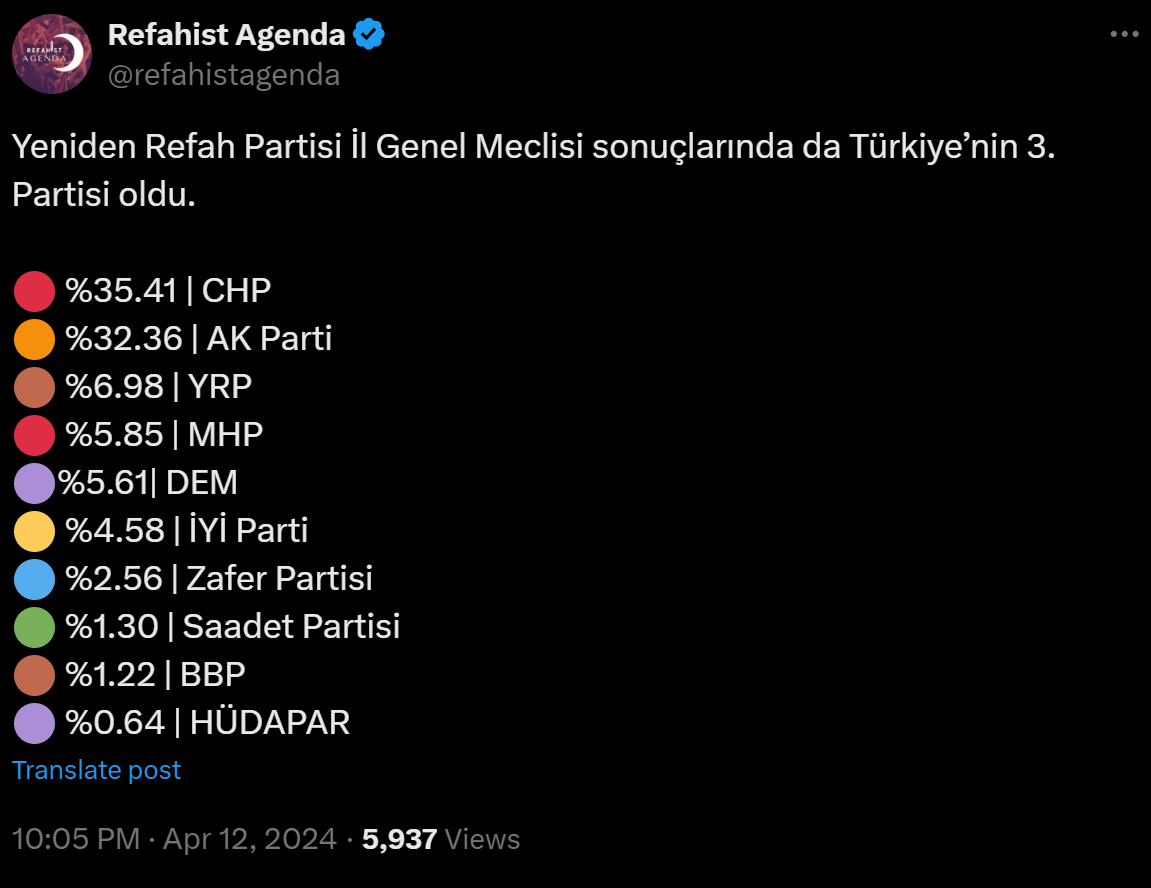Click the yellow circle beside İYİ Parti

pyautogui.click(x=34, y=531)
